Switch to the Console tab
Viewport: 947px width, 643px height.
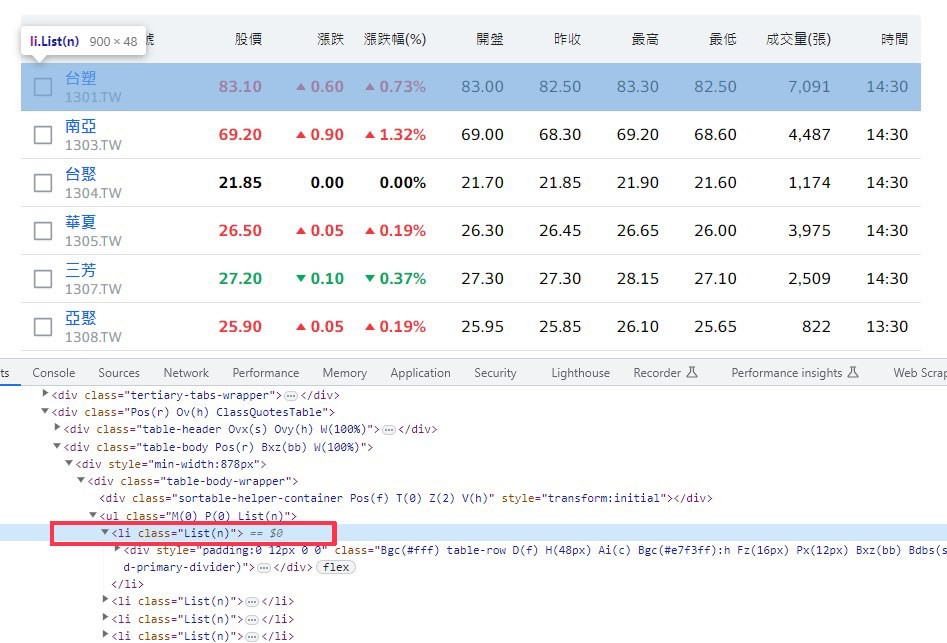coord(54,373)
